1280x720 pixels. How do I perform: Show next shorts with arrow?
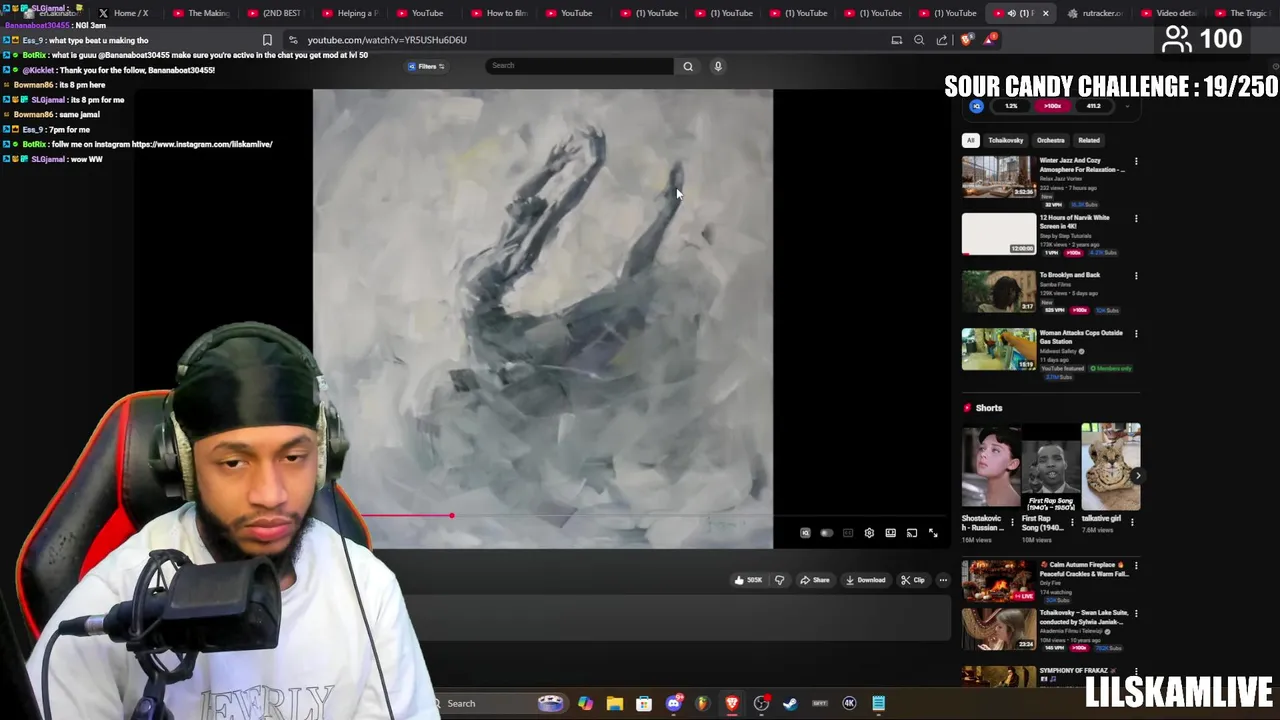[x=1137, y=476]
